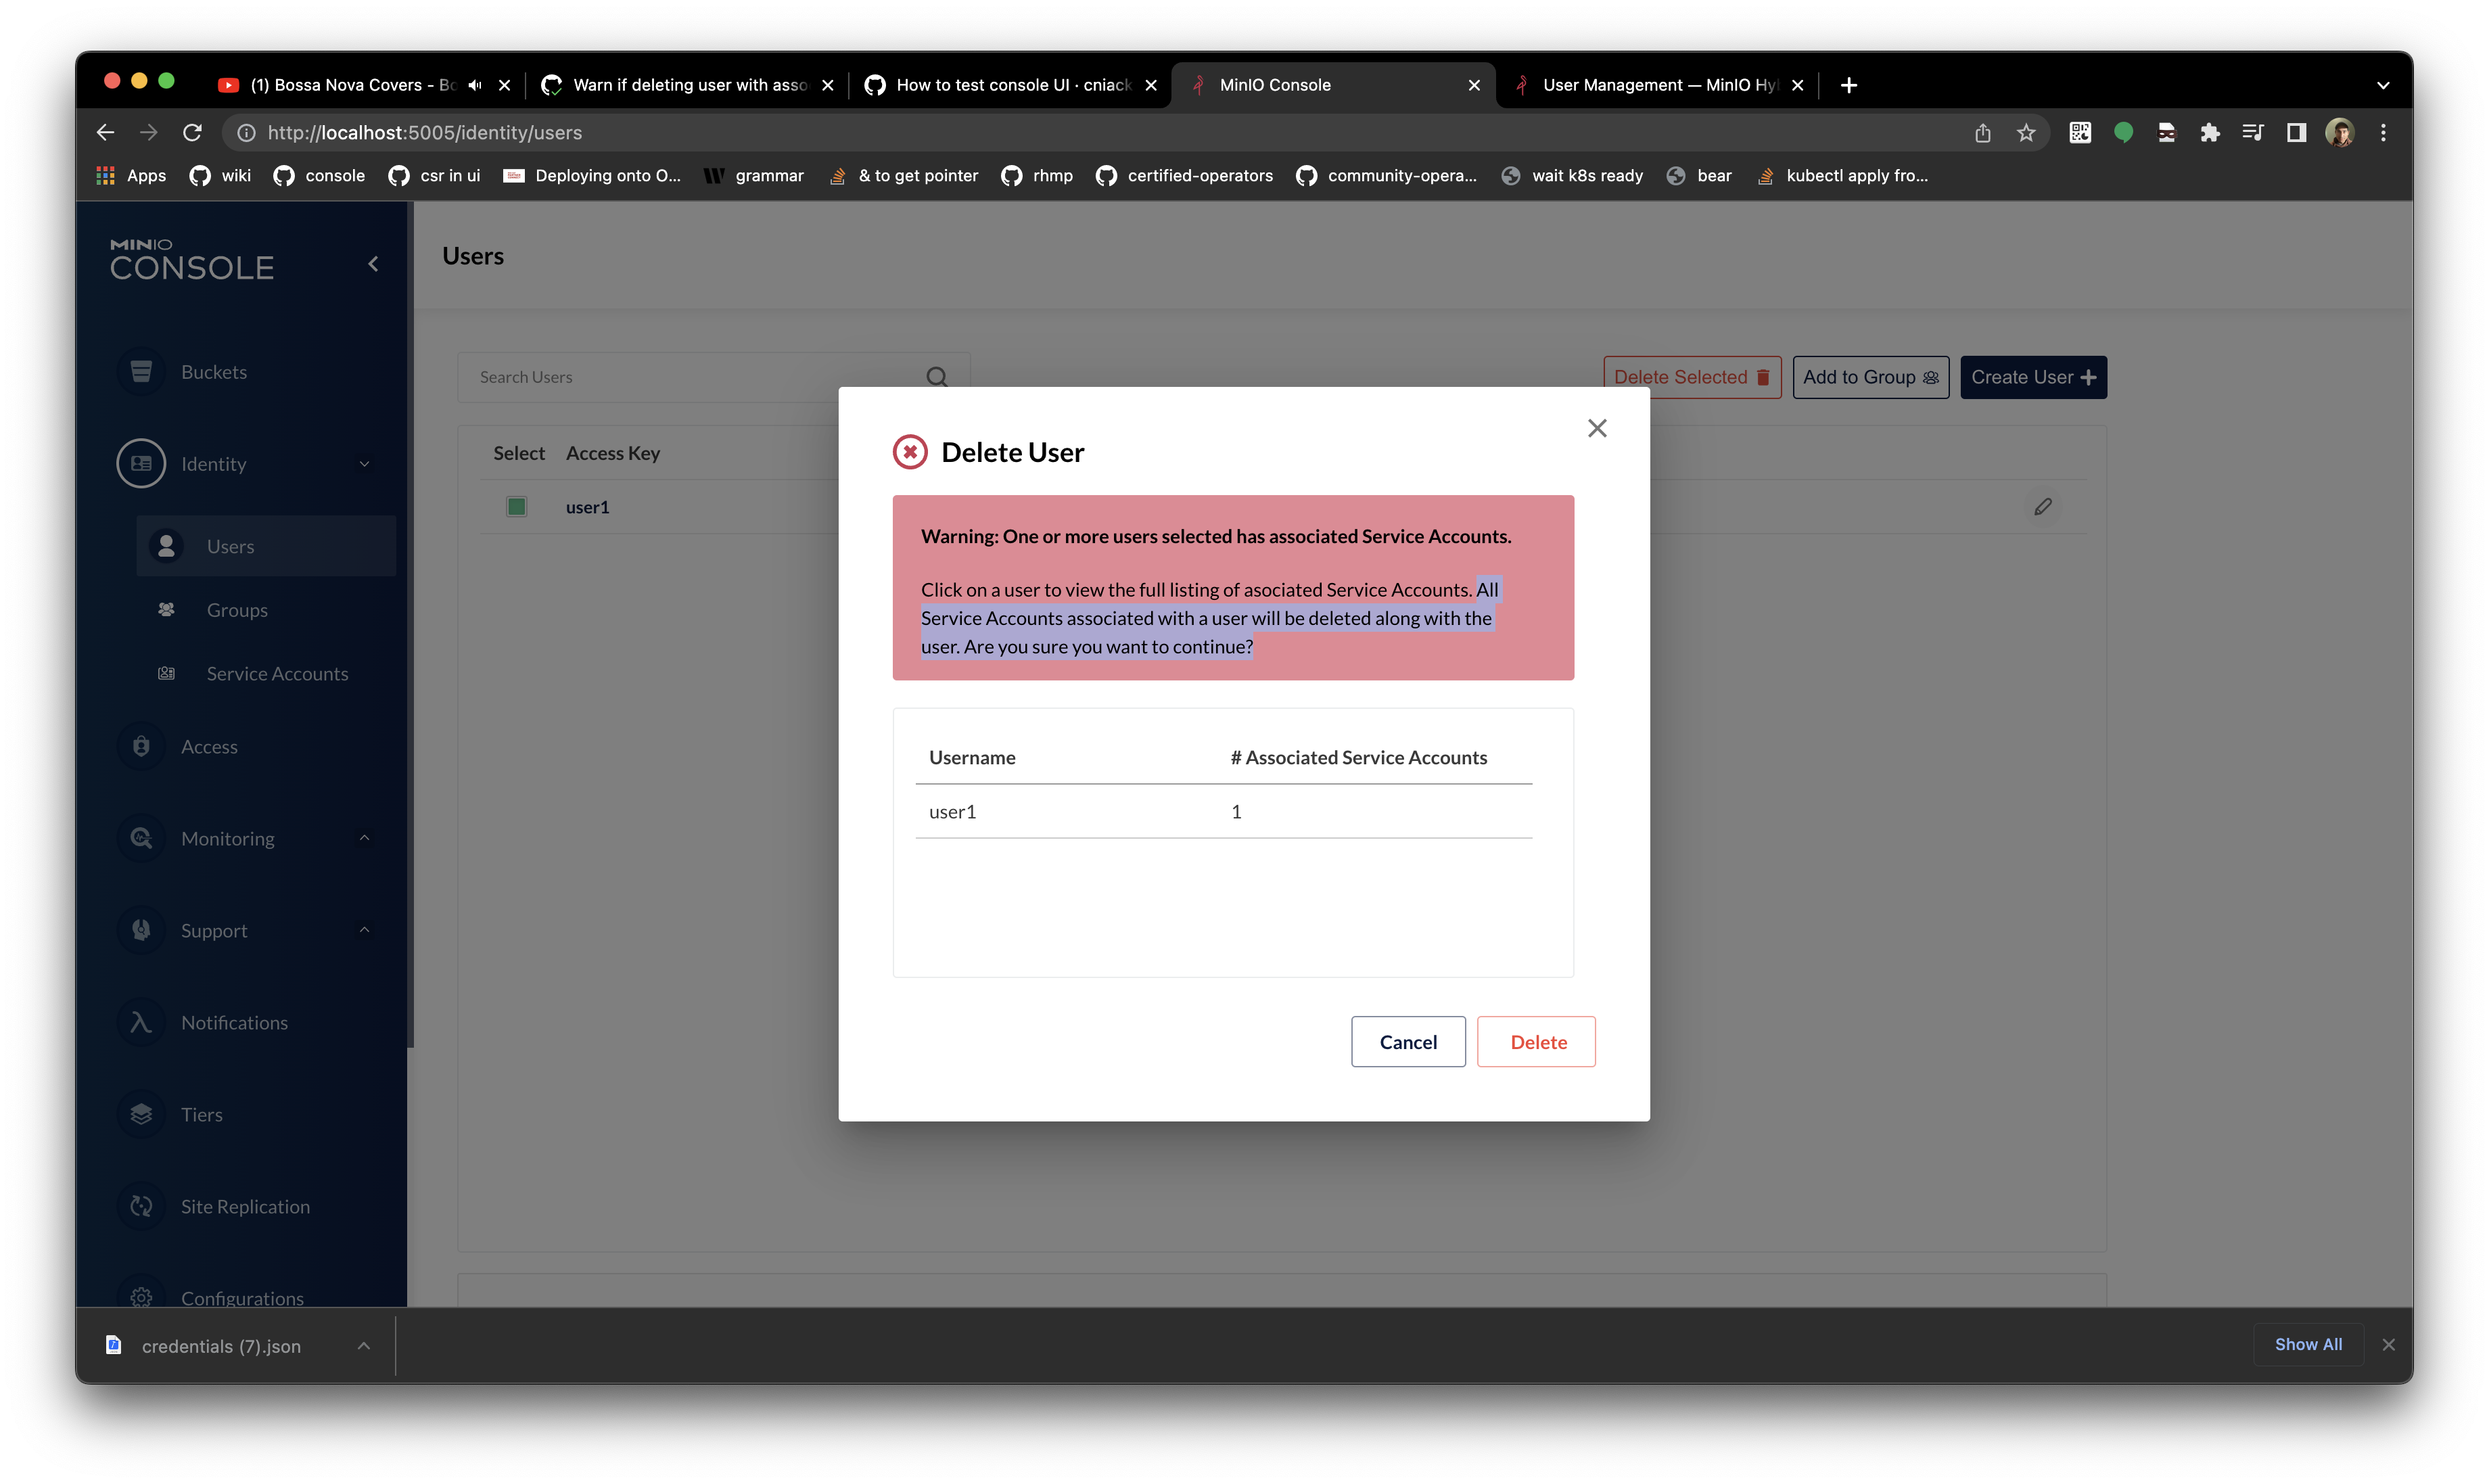Expand the Identity menu chevron

click(x=364, y=464)
